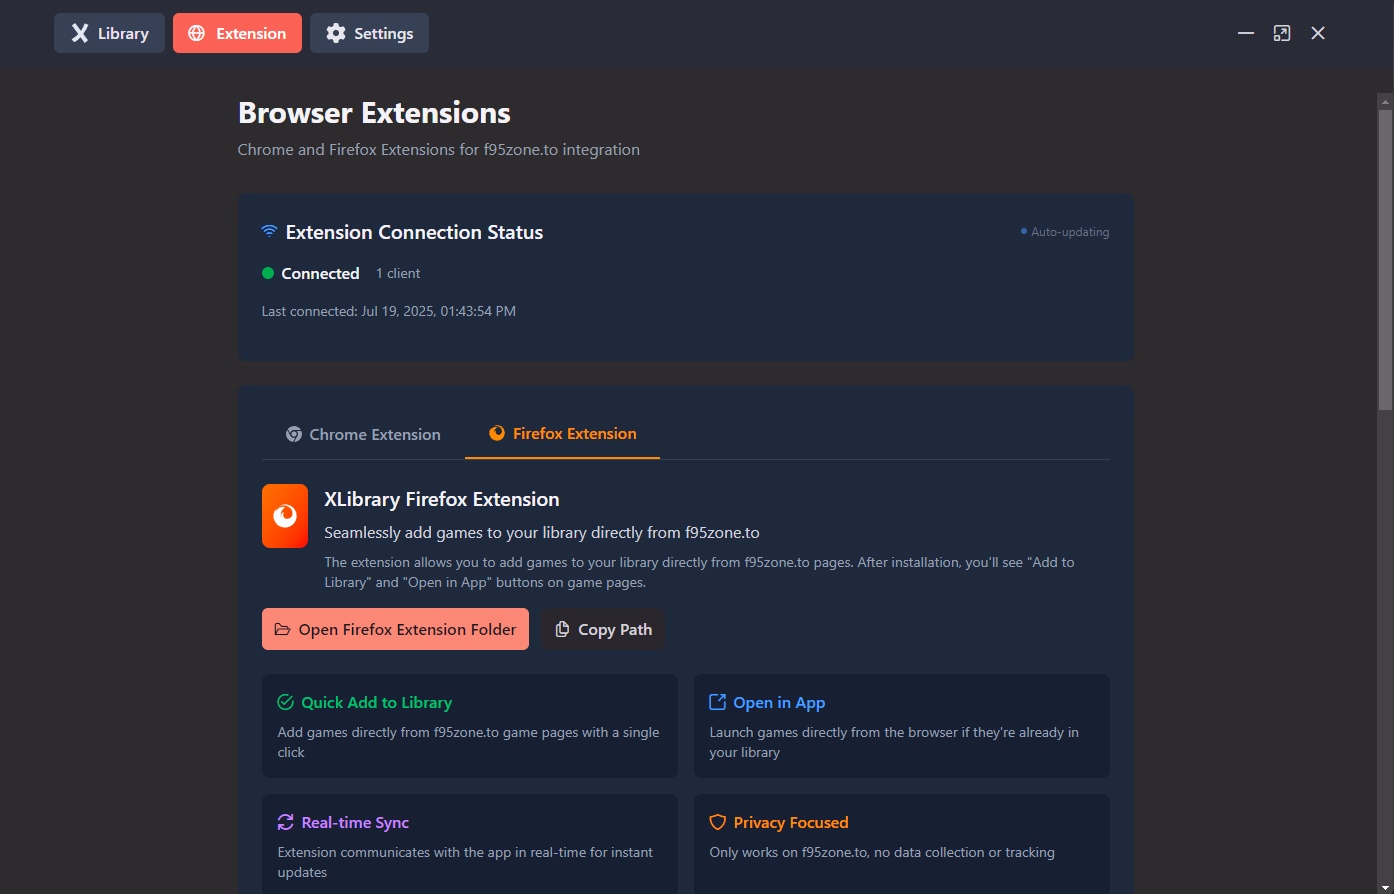Click the Privacy Focused shield icon
The width and height of the screenshot is (1394, 894).
717,822
